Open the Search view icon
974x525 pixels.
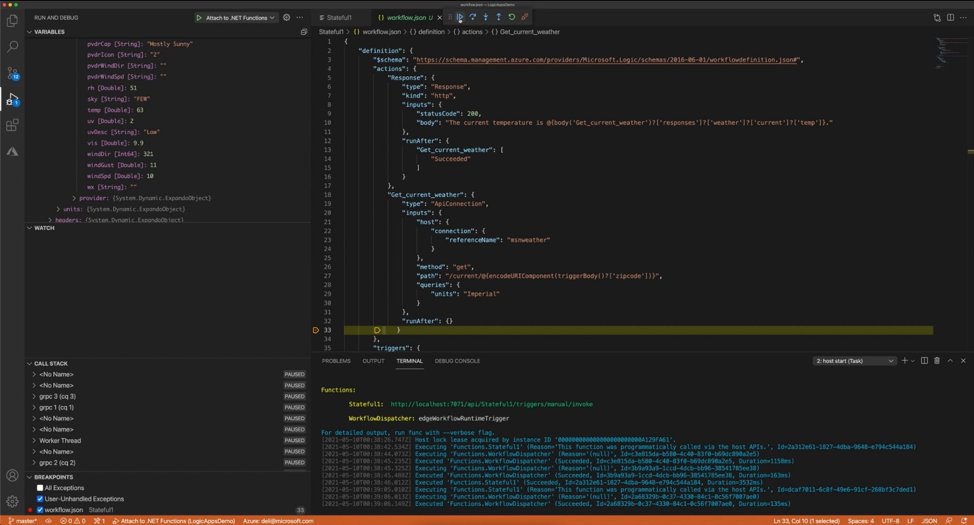pyautogui.click(x=12, y=47)
